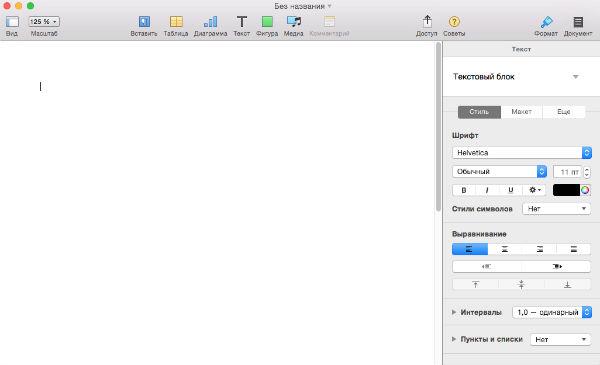Align text right
This screenshot has height=365, width=600.
(539, 249)
